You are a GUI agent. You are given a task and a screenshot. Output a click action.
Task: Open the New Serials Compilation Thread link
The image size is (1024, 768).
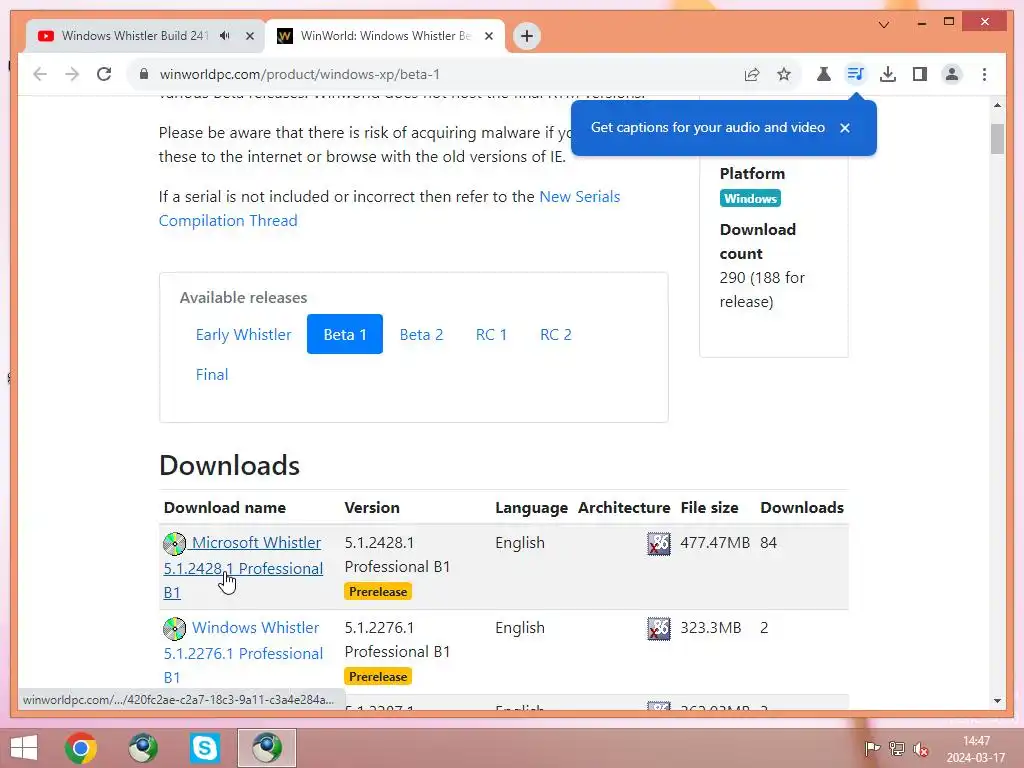pos(389,208)
